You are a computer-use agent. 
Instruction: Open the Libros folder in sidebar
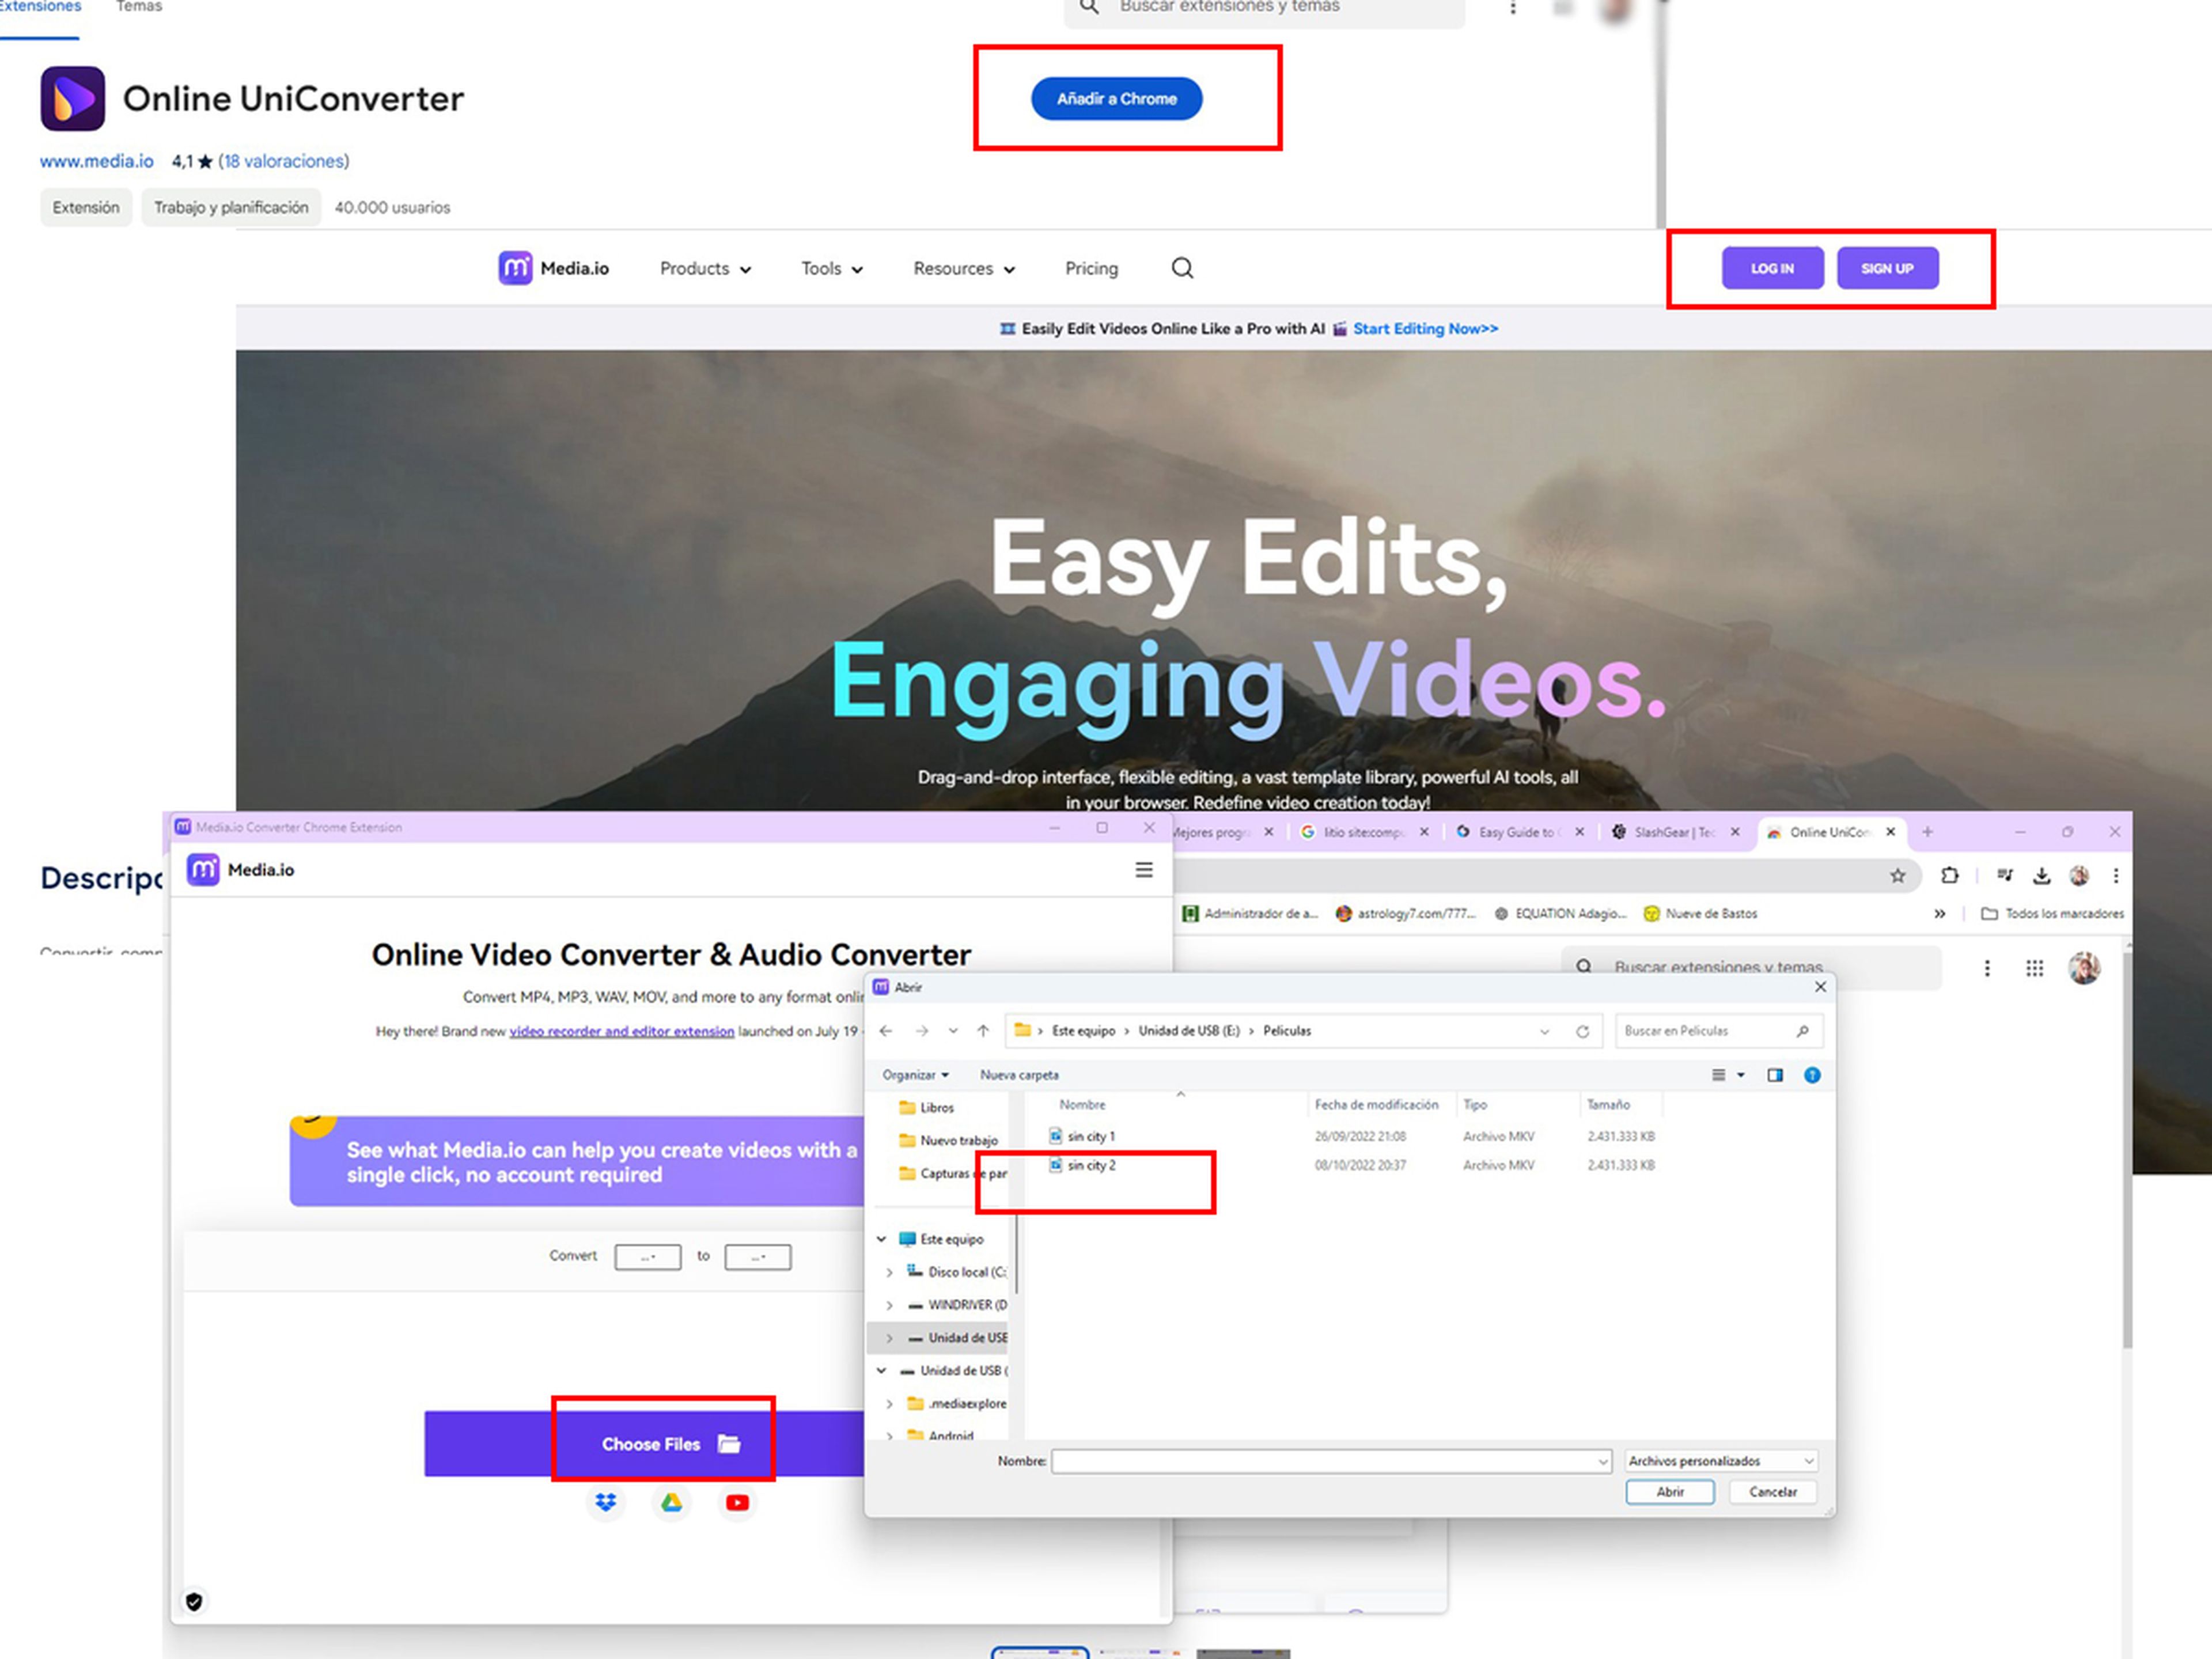927,1107
